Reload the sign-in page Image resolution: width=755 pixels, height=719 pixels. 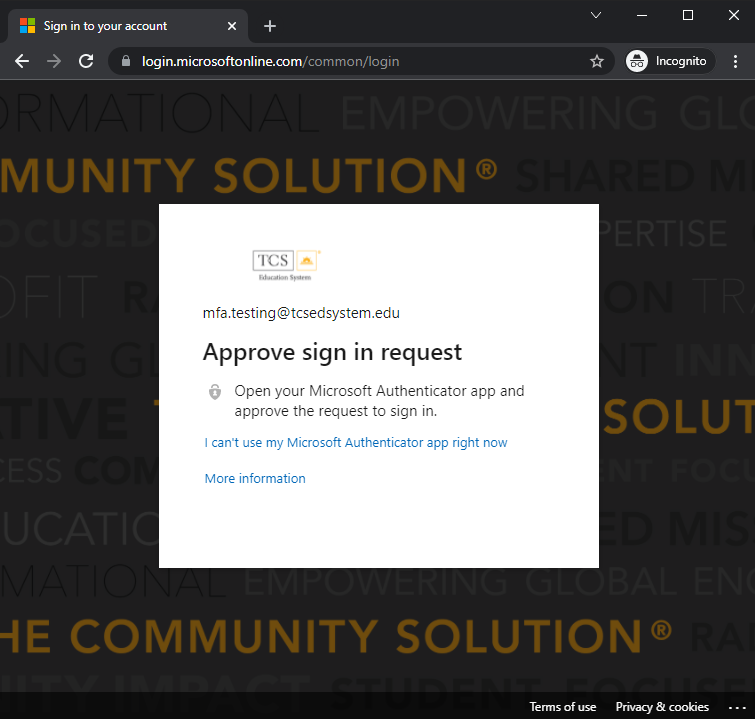86,61
